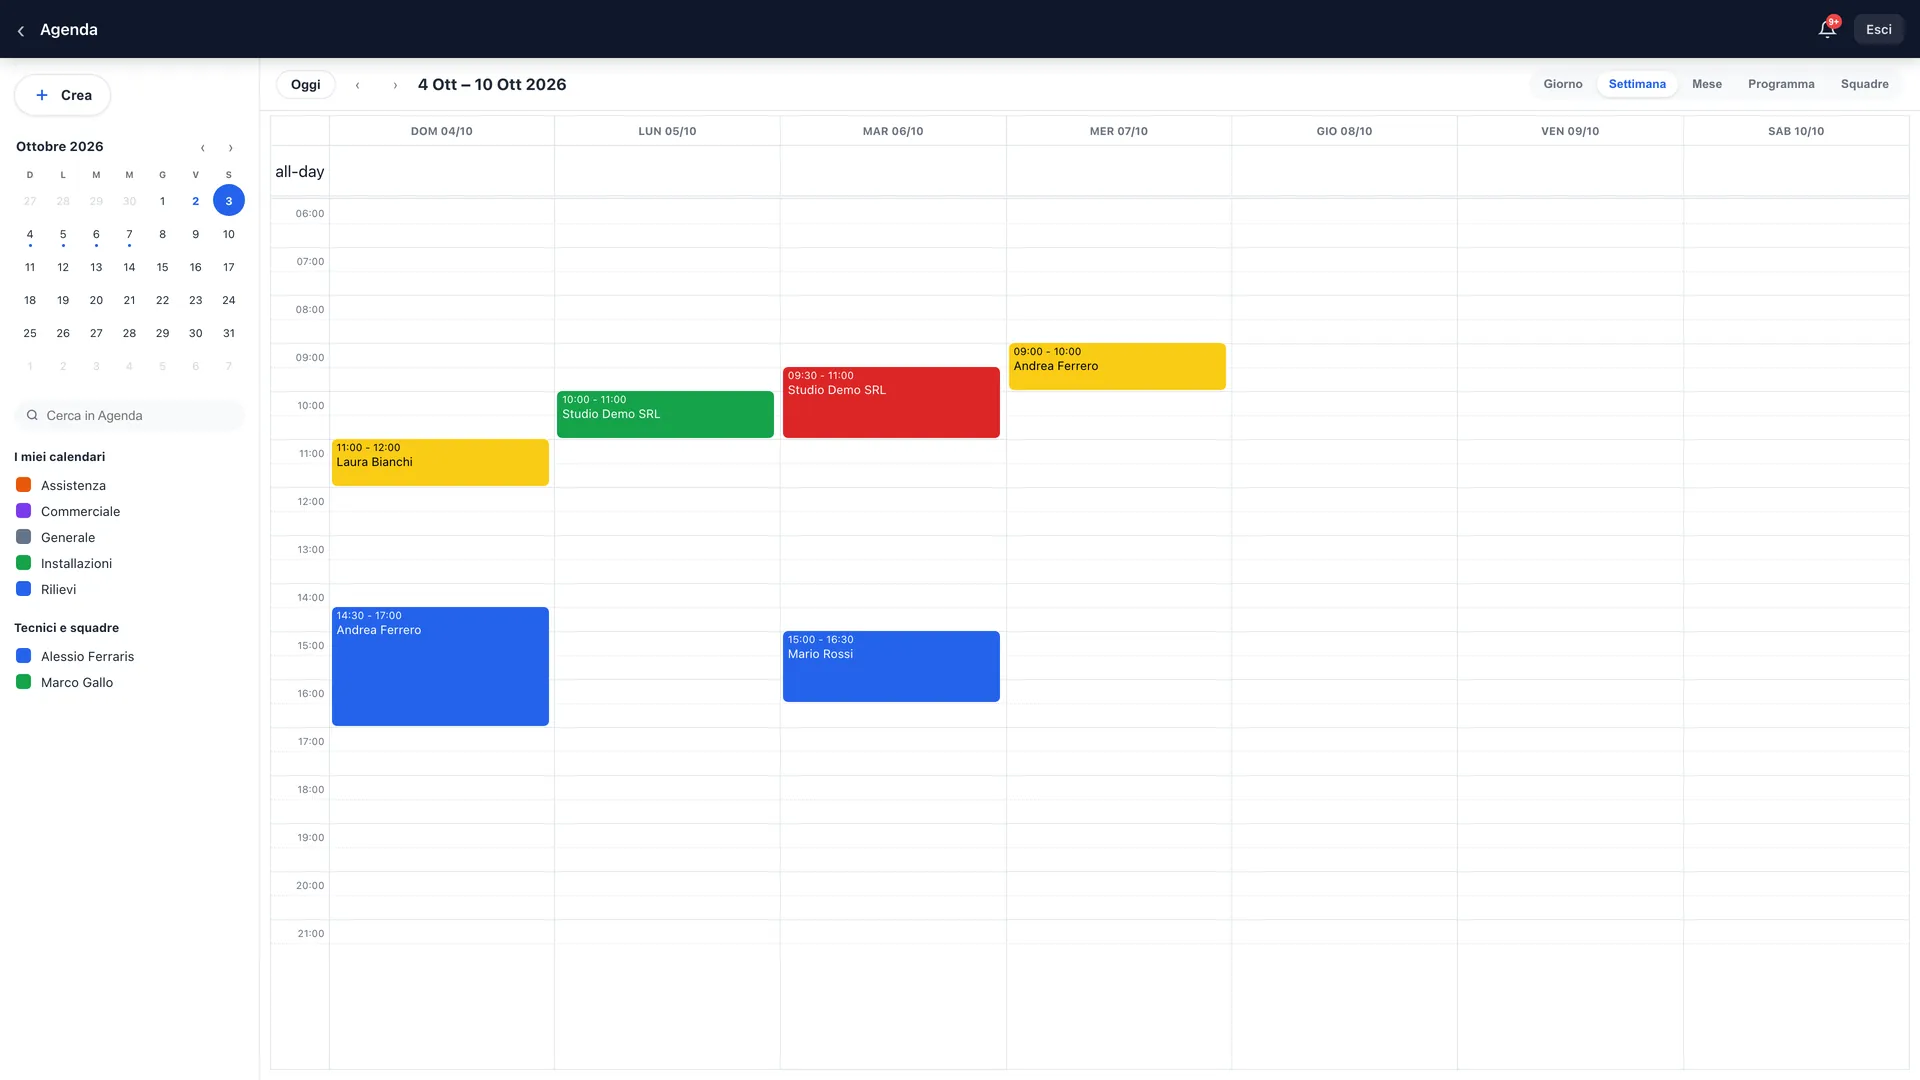Open green Studio Demo SRL 10:00 event
This screenshot has height=1080, width=1920.
click(665, 414)
